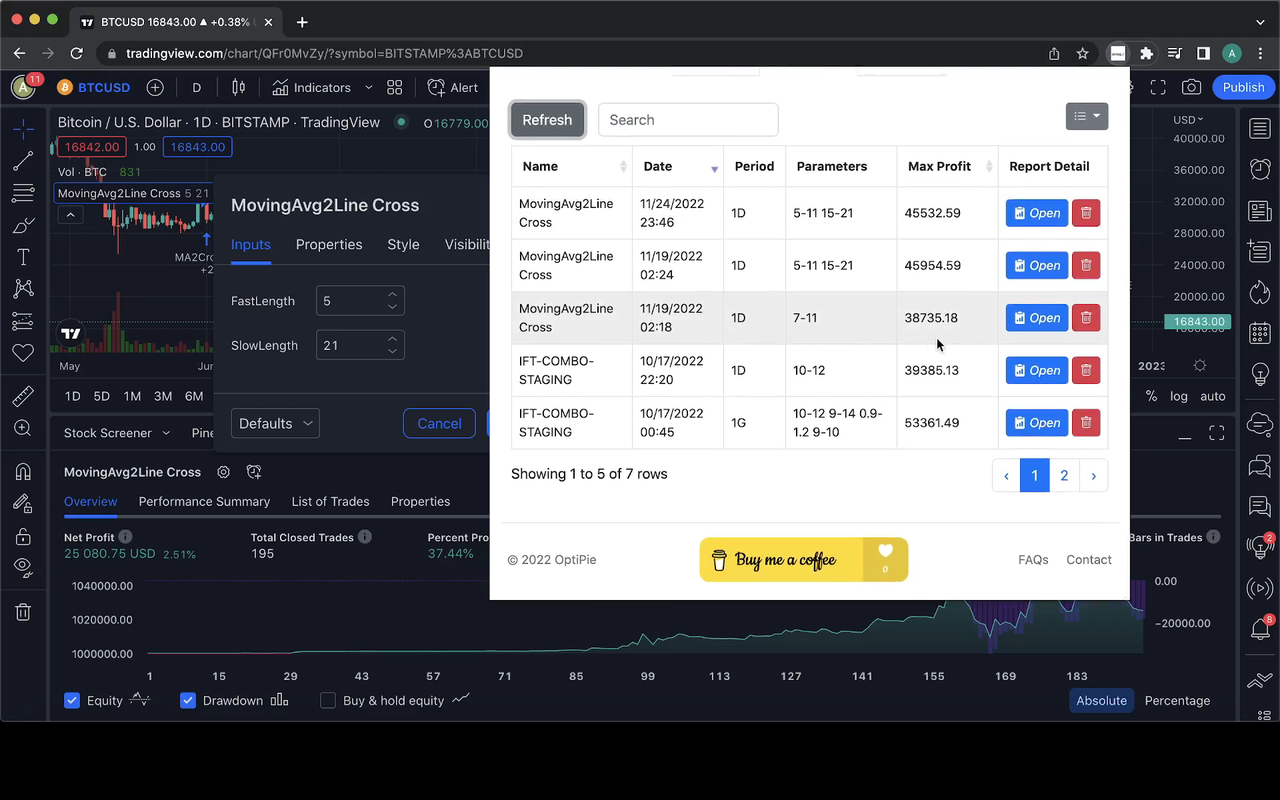Increase FastLength with the up stepper arrow
The height and width of the screenshot is (800, 1280).
click(x=392, y=294)
